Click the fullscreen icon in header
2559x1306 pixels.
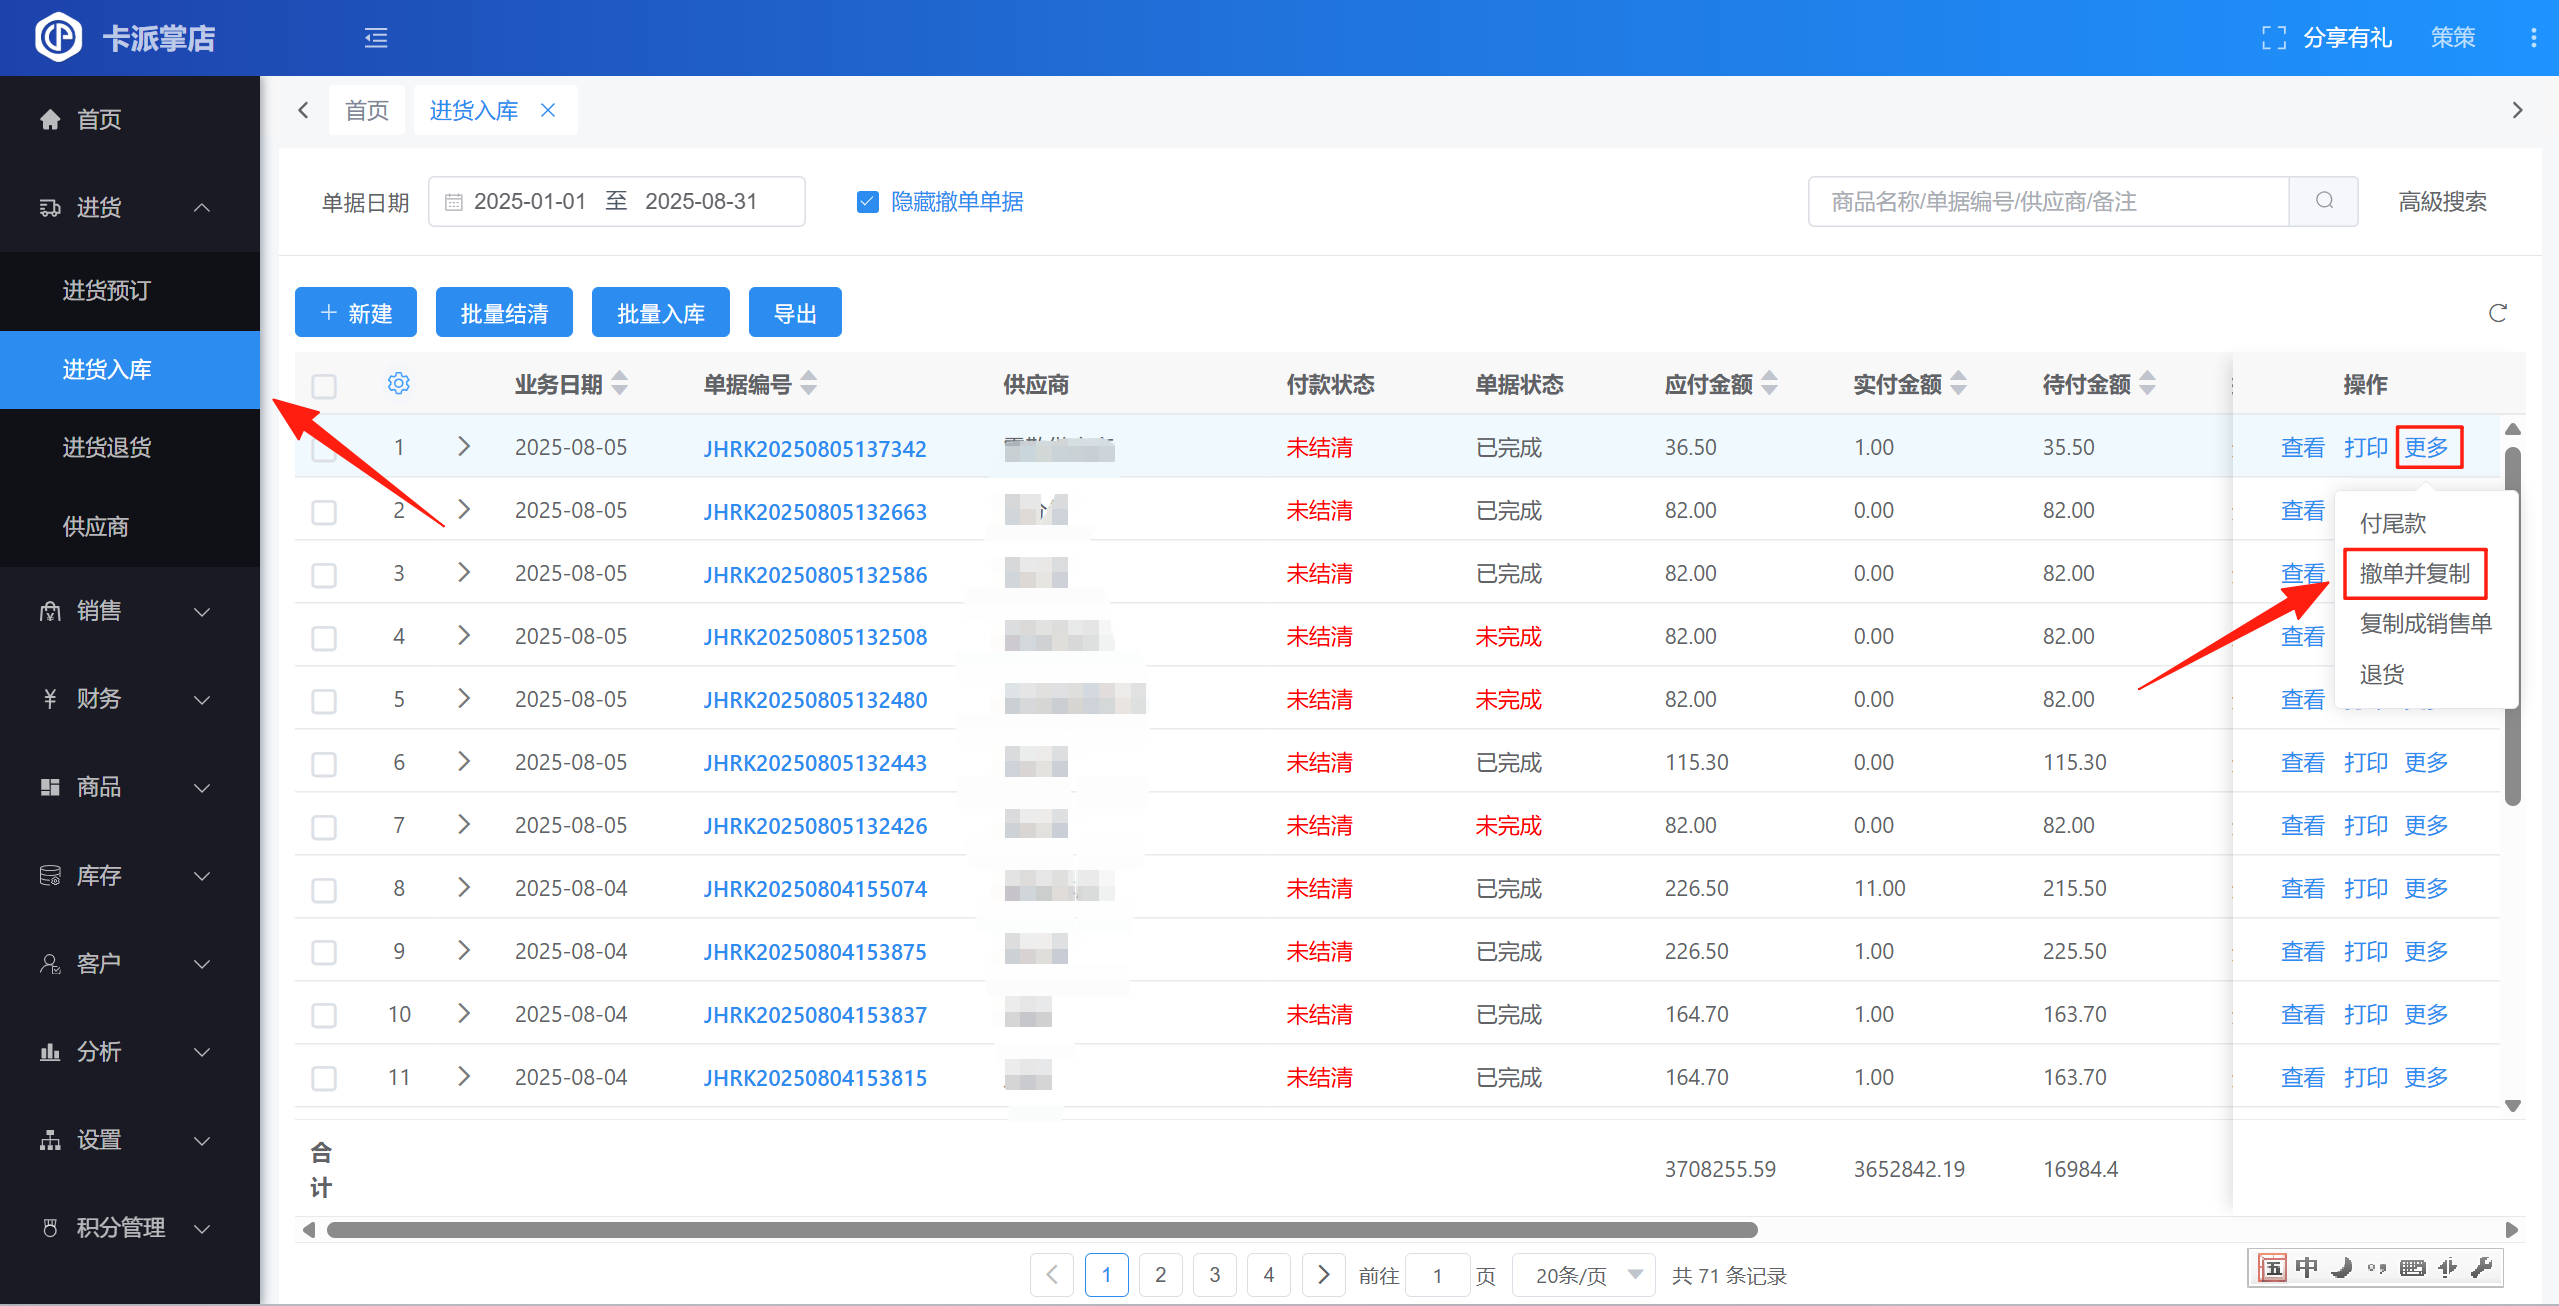pos(2273,38)
